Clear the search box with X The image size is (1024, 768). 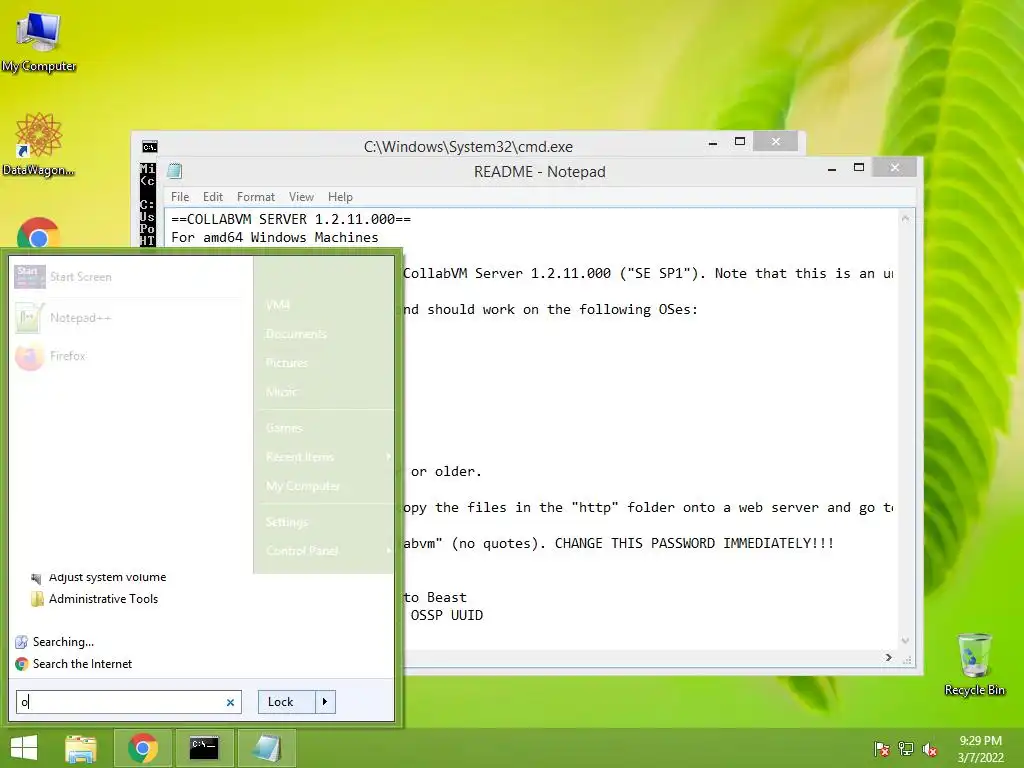(x=230, y=703)
